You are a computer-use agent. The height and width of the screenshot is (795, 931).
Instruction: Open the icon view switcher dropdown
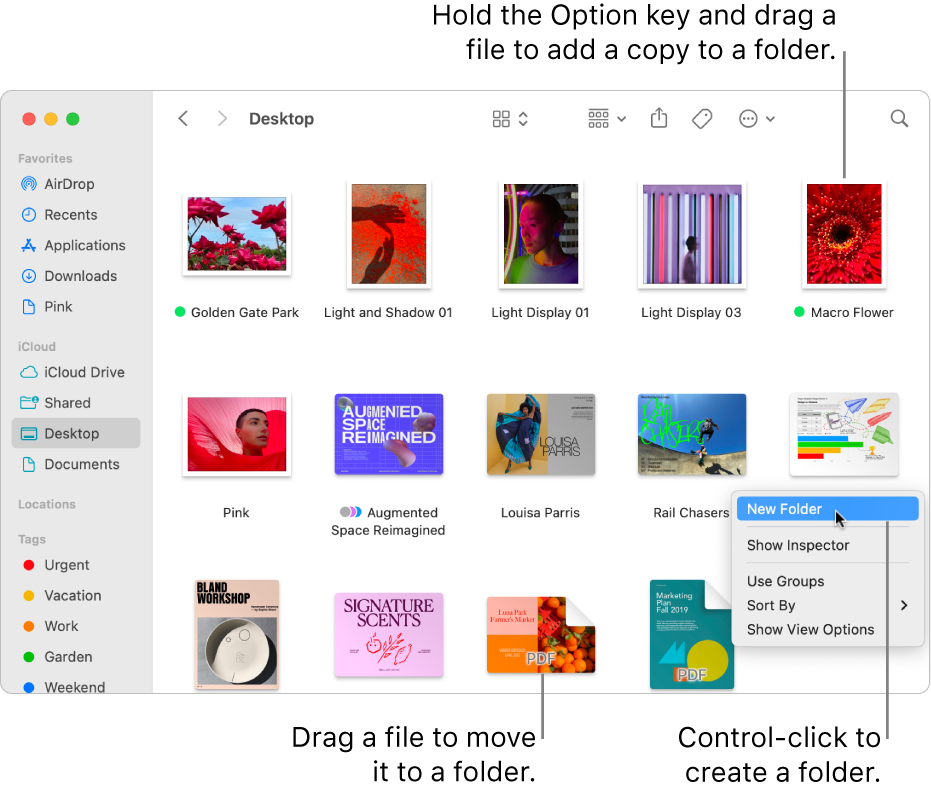[x=510, y=119]
